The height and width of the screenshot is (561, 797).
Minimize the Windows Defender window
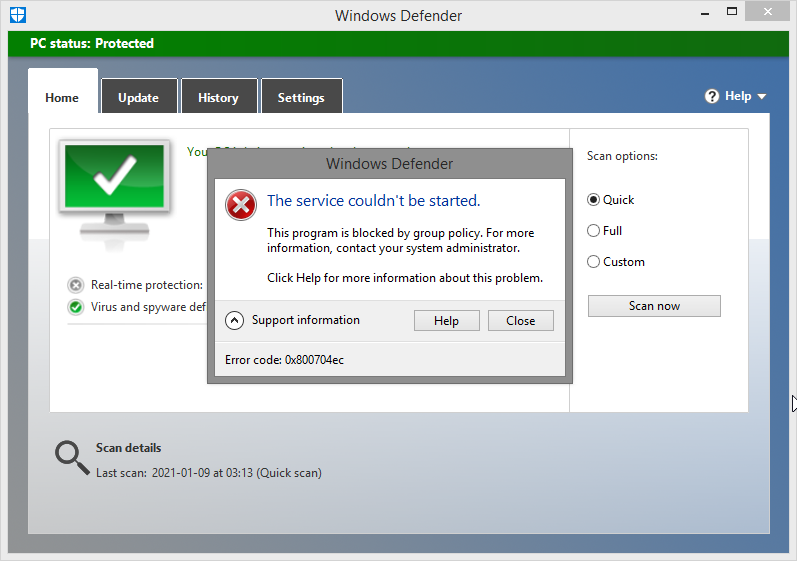(x=704, y=12)
